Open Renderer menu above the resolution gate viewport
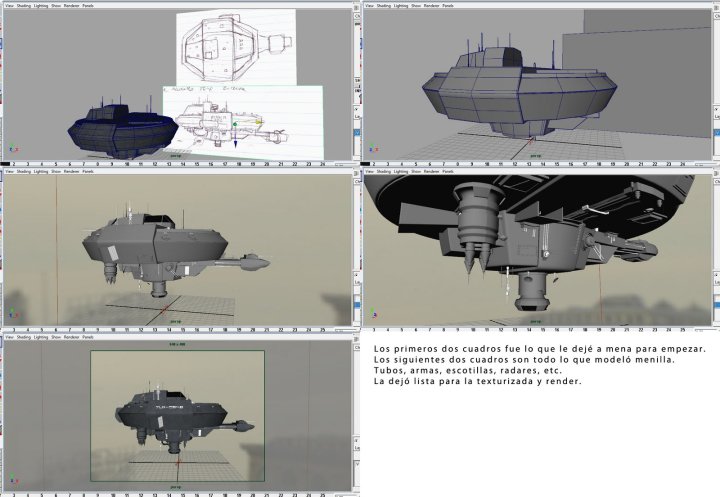Viewport: 720px width, 497px height. 71,338
